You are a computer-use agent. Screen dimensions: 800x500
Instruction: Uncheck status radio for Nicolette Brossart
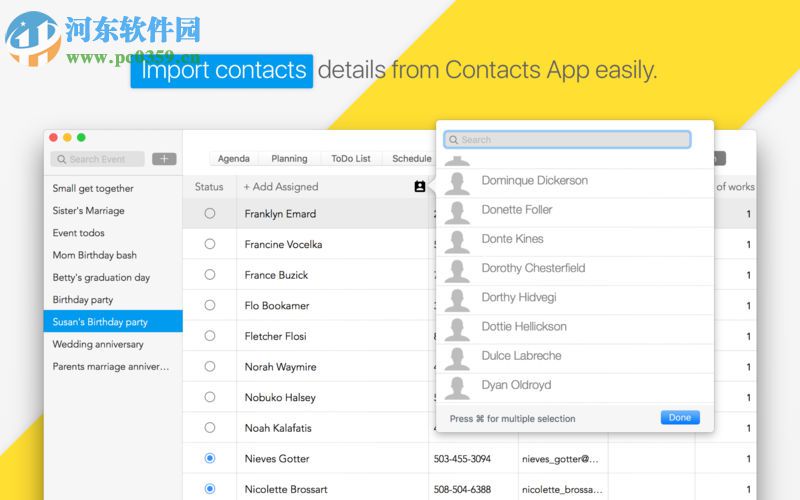coord(210,489)
